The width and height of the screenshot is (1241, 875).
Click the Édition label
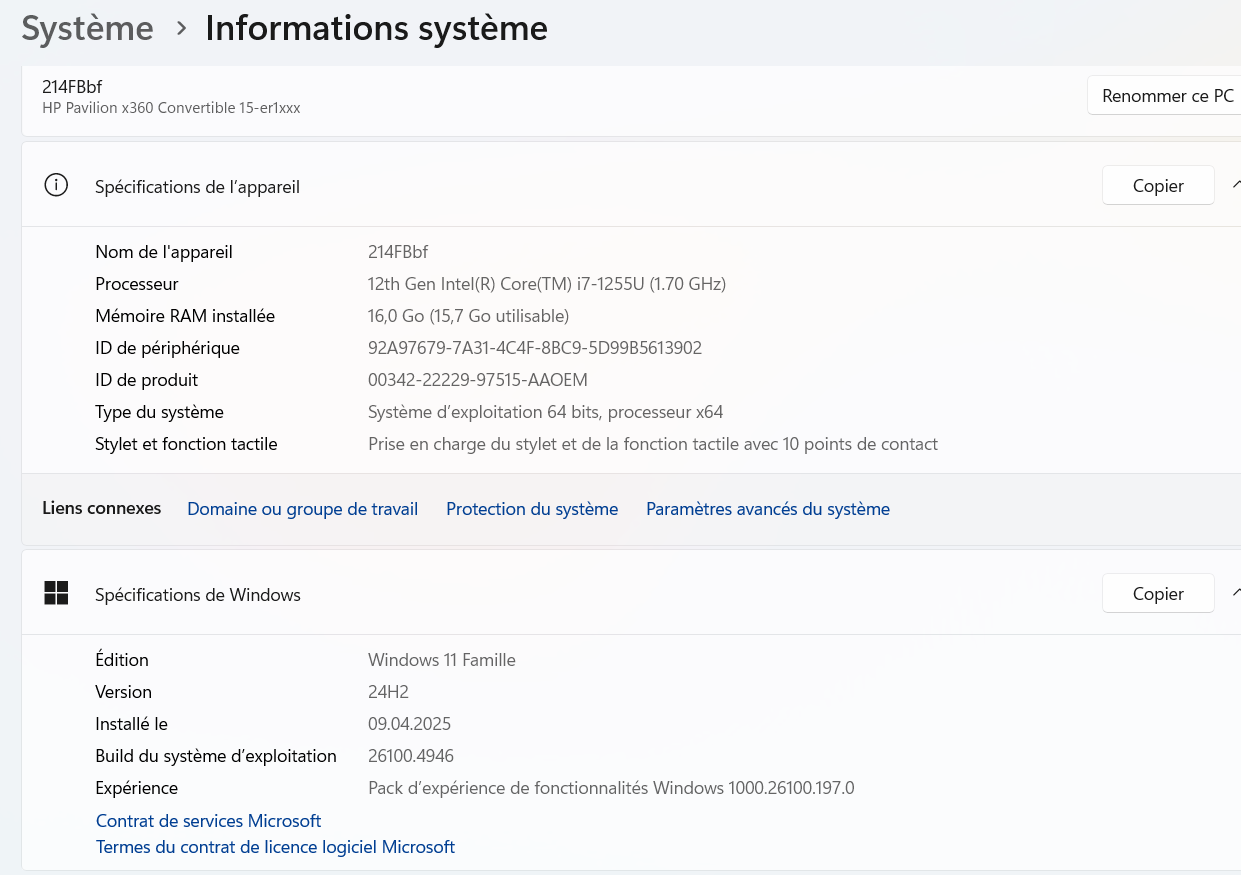(x=122, y=660)
